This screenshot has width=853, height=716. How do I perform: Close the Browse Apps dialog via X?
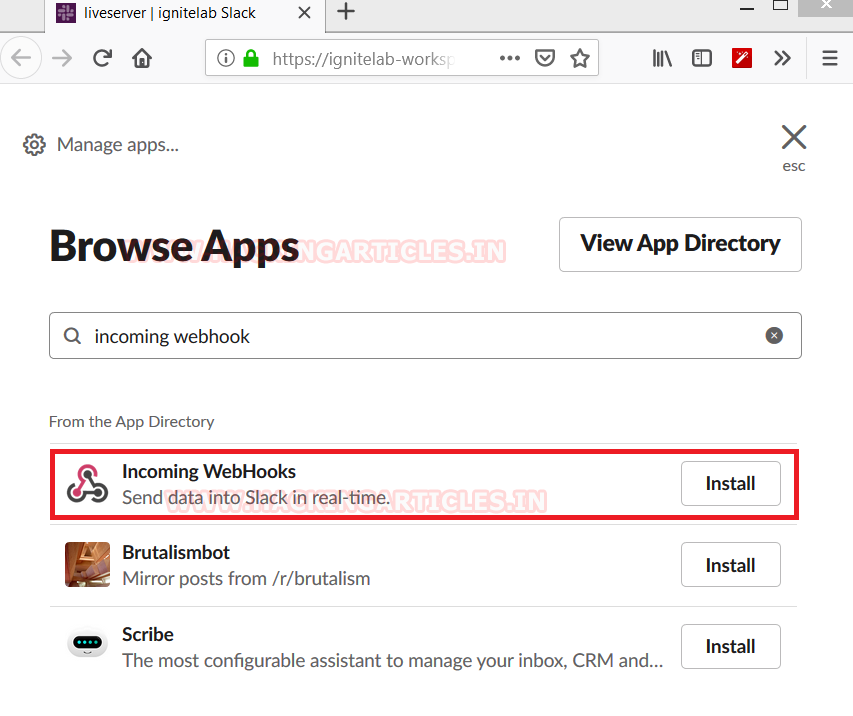tap(794, 137)
